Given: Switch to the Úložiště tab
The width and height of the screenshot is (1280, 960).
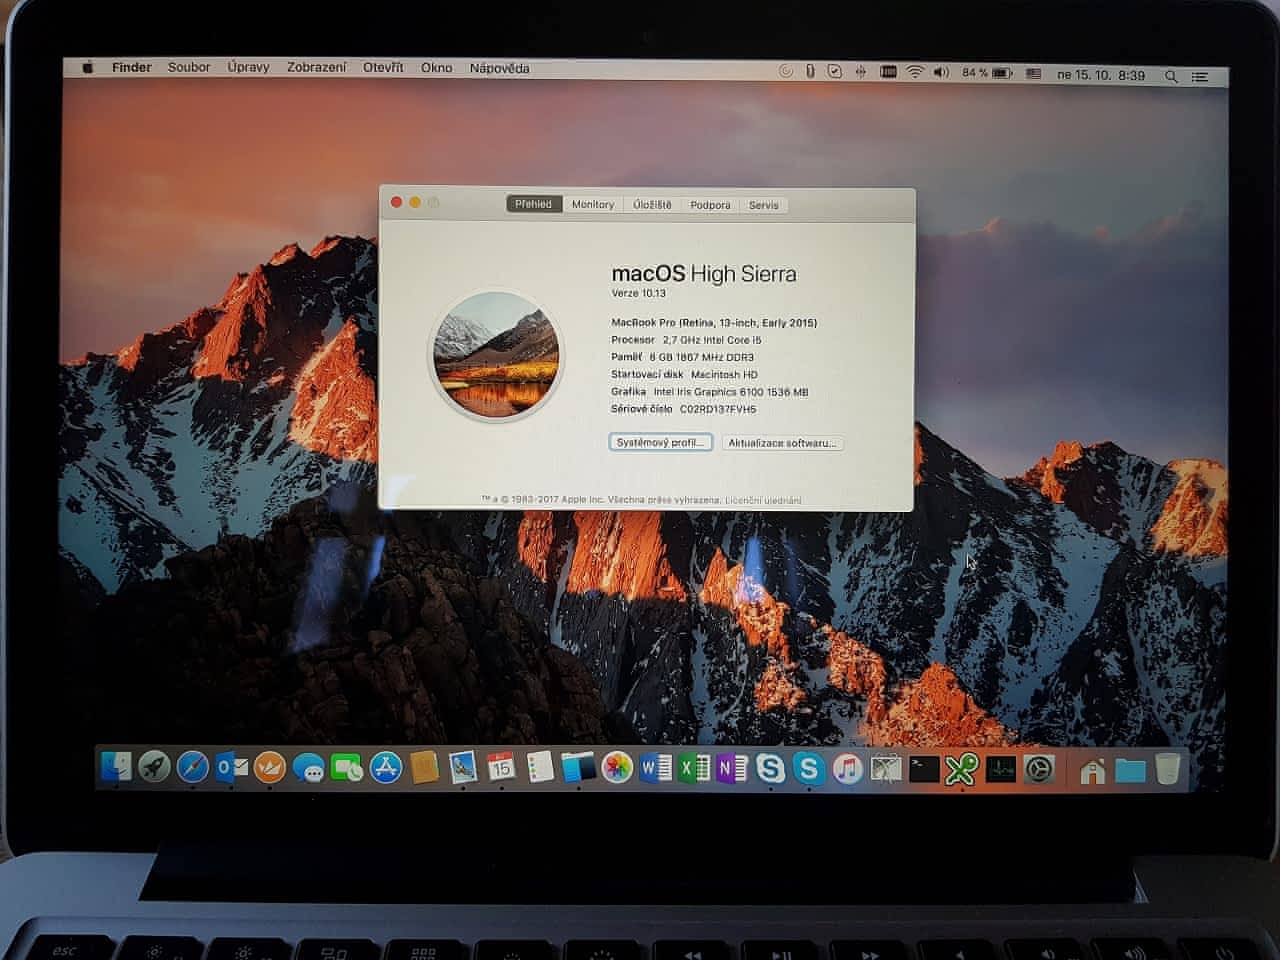Looking at the screenshot, I should 652,205.
